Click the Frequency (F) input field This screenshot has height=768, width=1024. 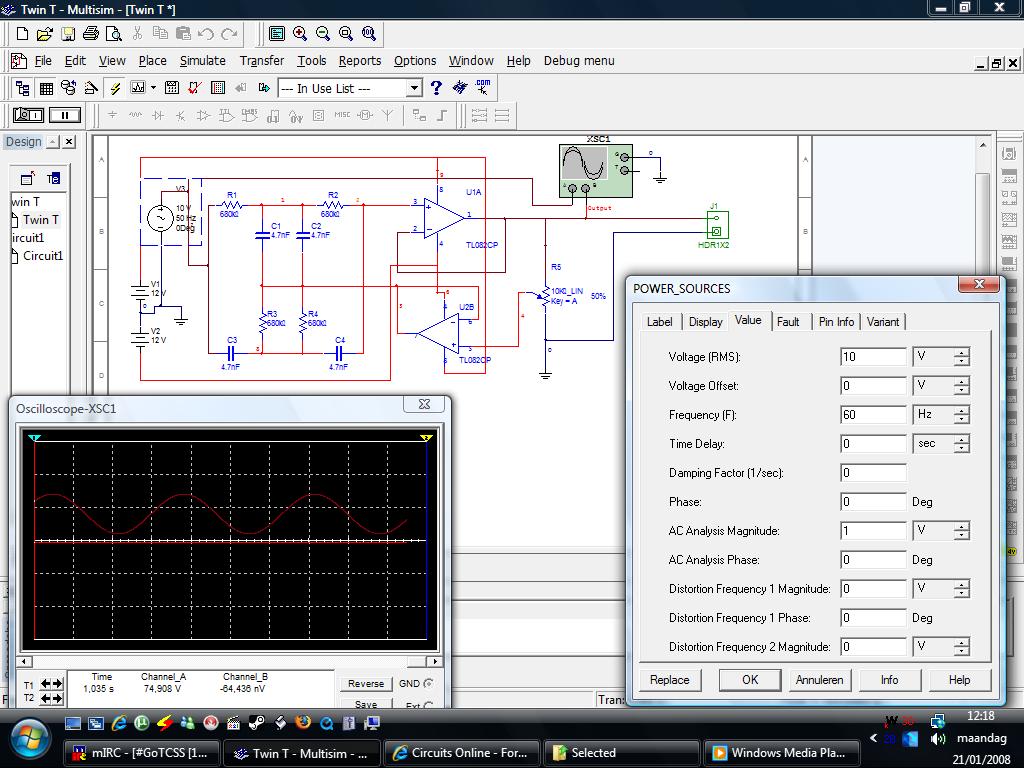pos(873,414)
